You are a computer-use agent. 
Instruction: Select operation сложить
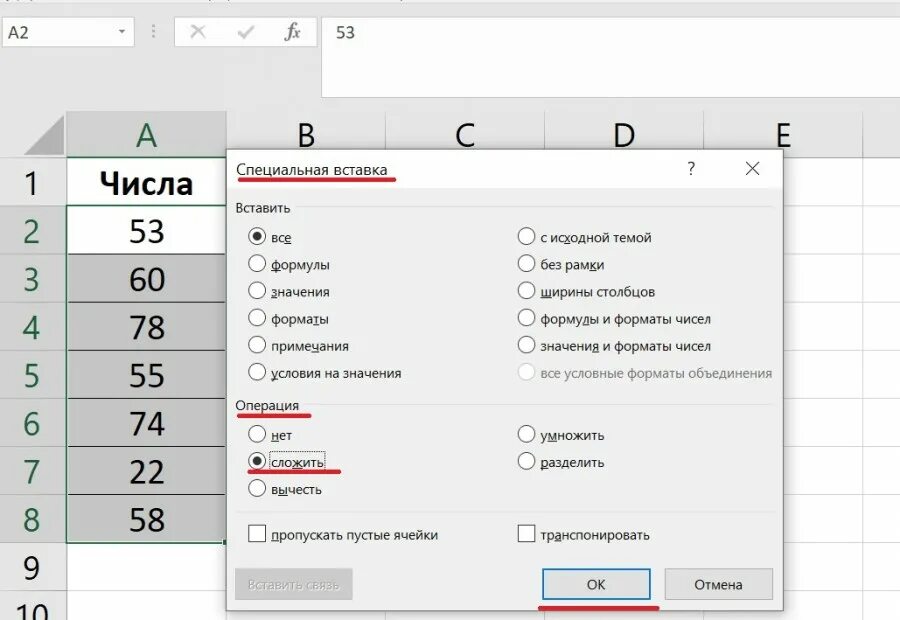[287, 462]
